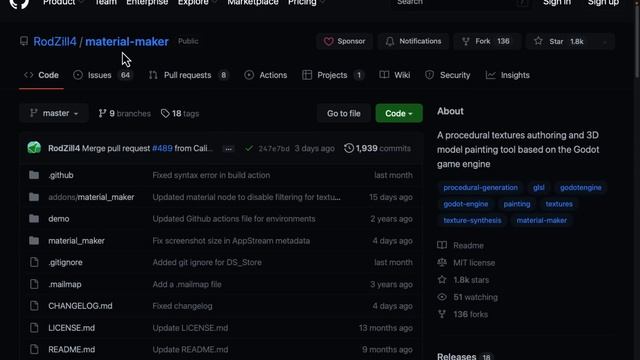Open pull request #489 link

point(162,148)
